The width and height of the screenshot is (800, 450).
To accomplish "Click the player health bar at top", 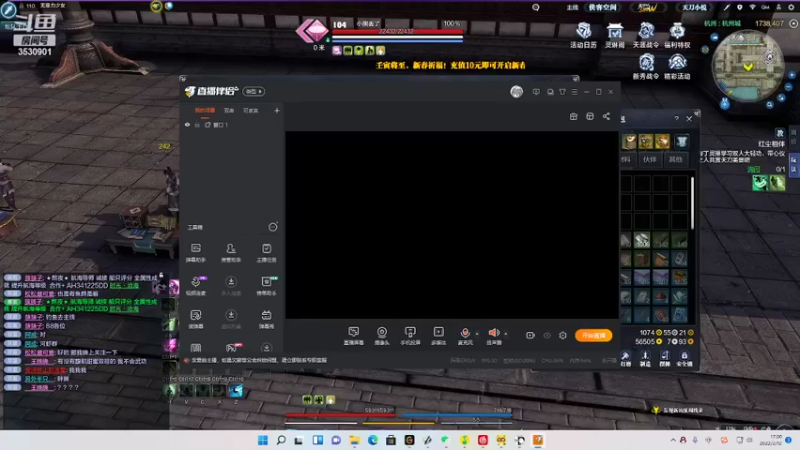I will click(x=397, y=32).
